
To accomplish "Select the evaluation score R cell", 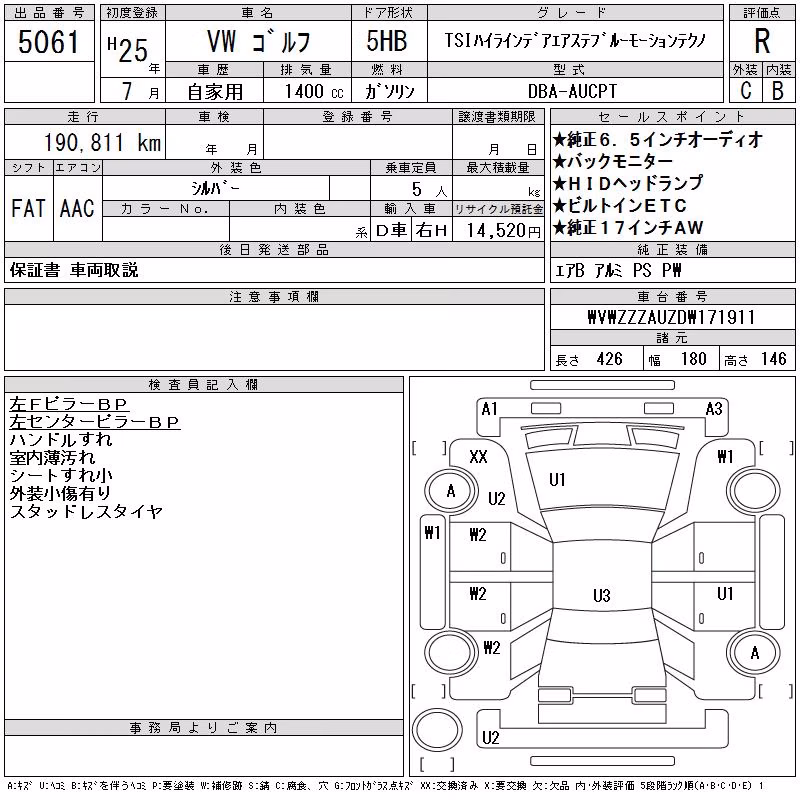I will pyautogui.click(x=762, y=41).
